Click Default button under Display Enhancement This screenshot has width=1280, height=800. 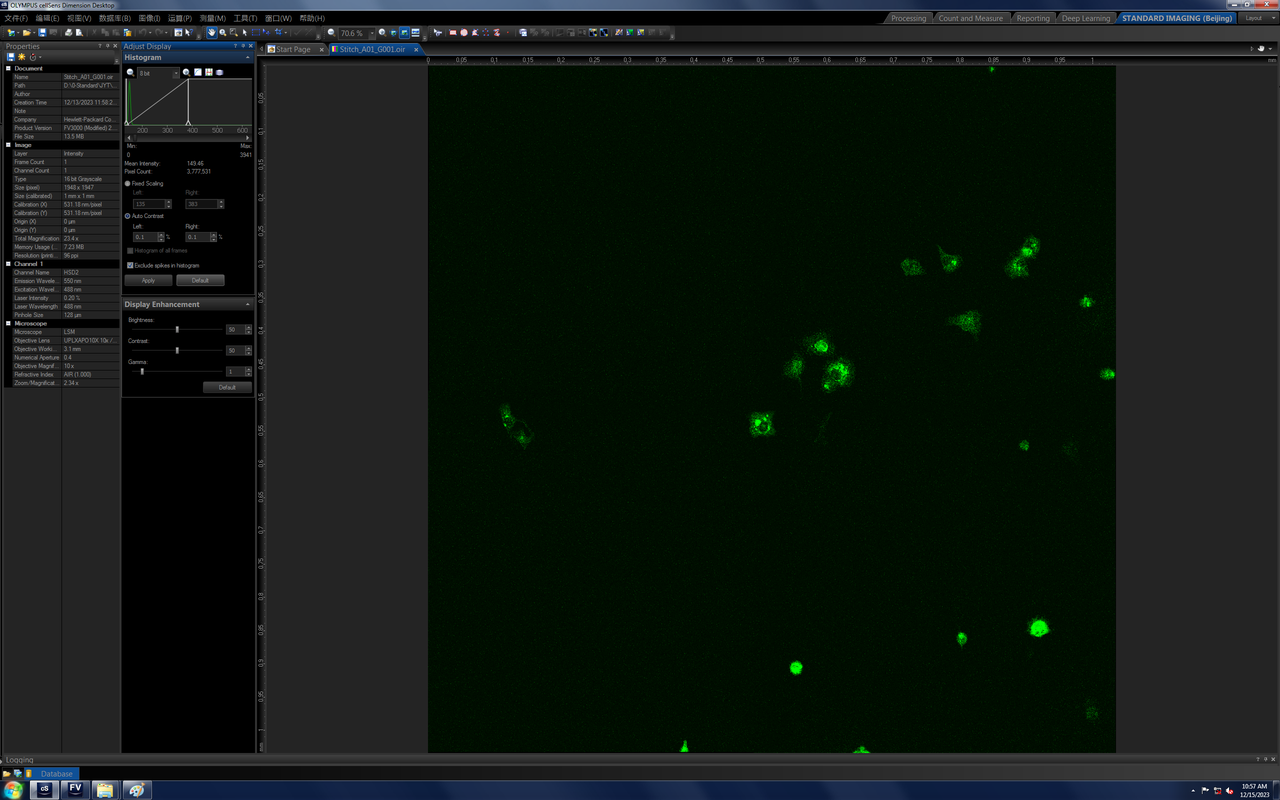click(227, 387)
